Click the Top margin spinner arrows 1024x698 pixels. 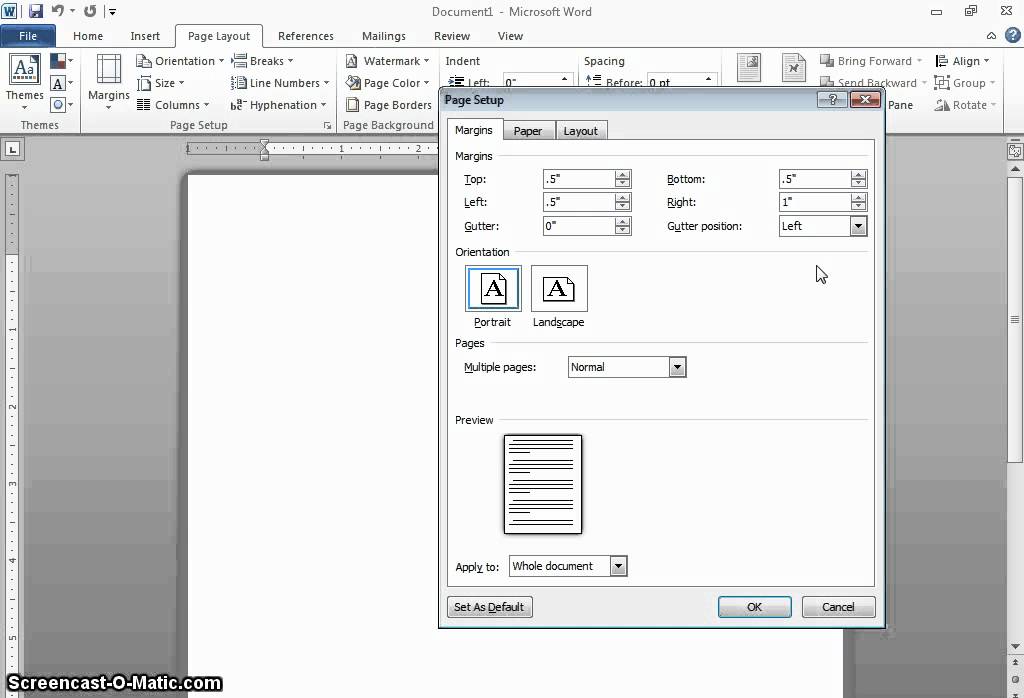(623, 179)
